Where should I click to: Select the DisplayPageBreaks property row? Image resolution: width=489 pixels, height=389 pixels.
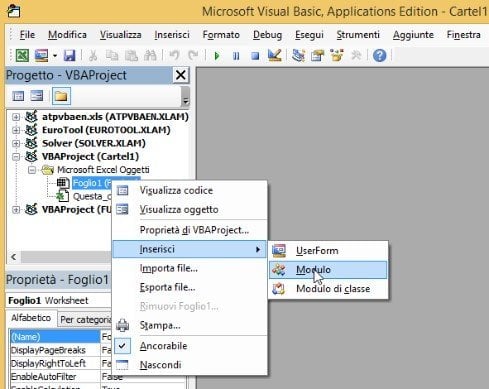[x=55, y=350]
